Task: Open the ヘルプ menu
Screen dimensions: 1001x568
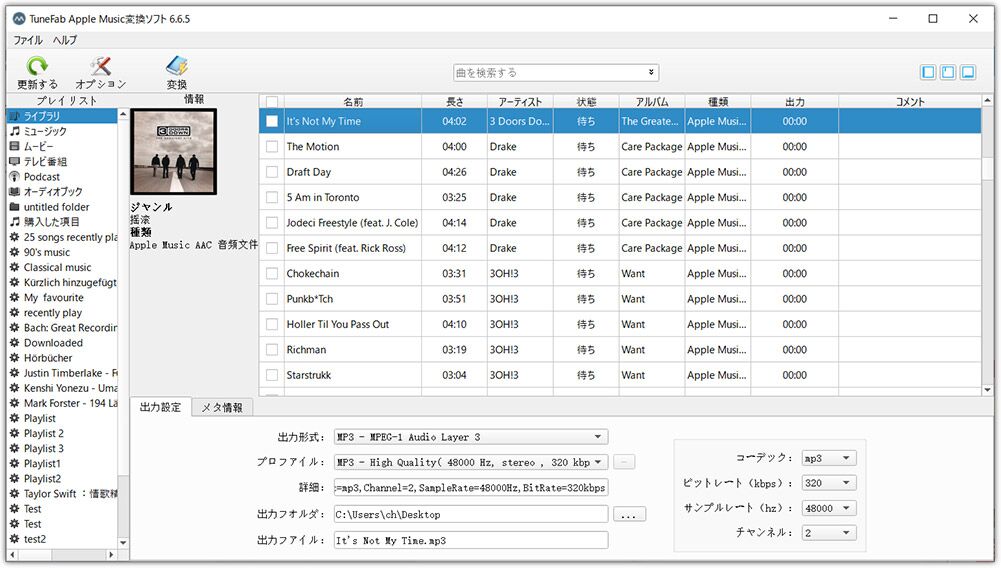Action: [x=64, y=40]
